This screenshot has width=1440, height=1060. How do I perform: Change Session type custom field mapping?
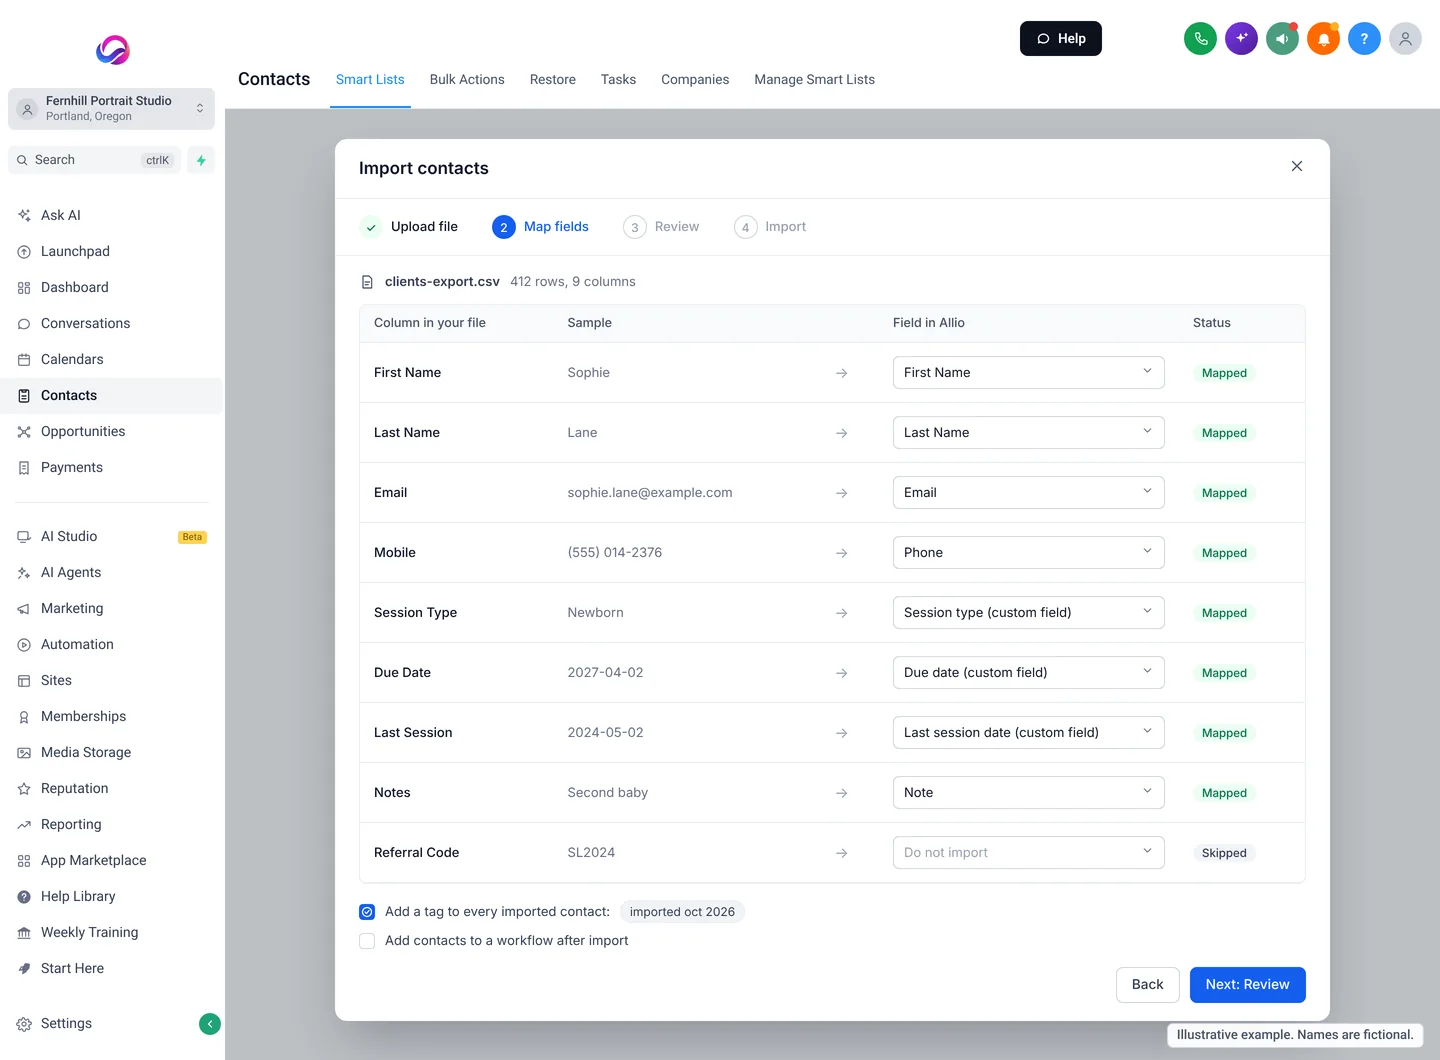(1028, 612)
